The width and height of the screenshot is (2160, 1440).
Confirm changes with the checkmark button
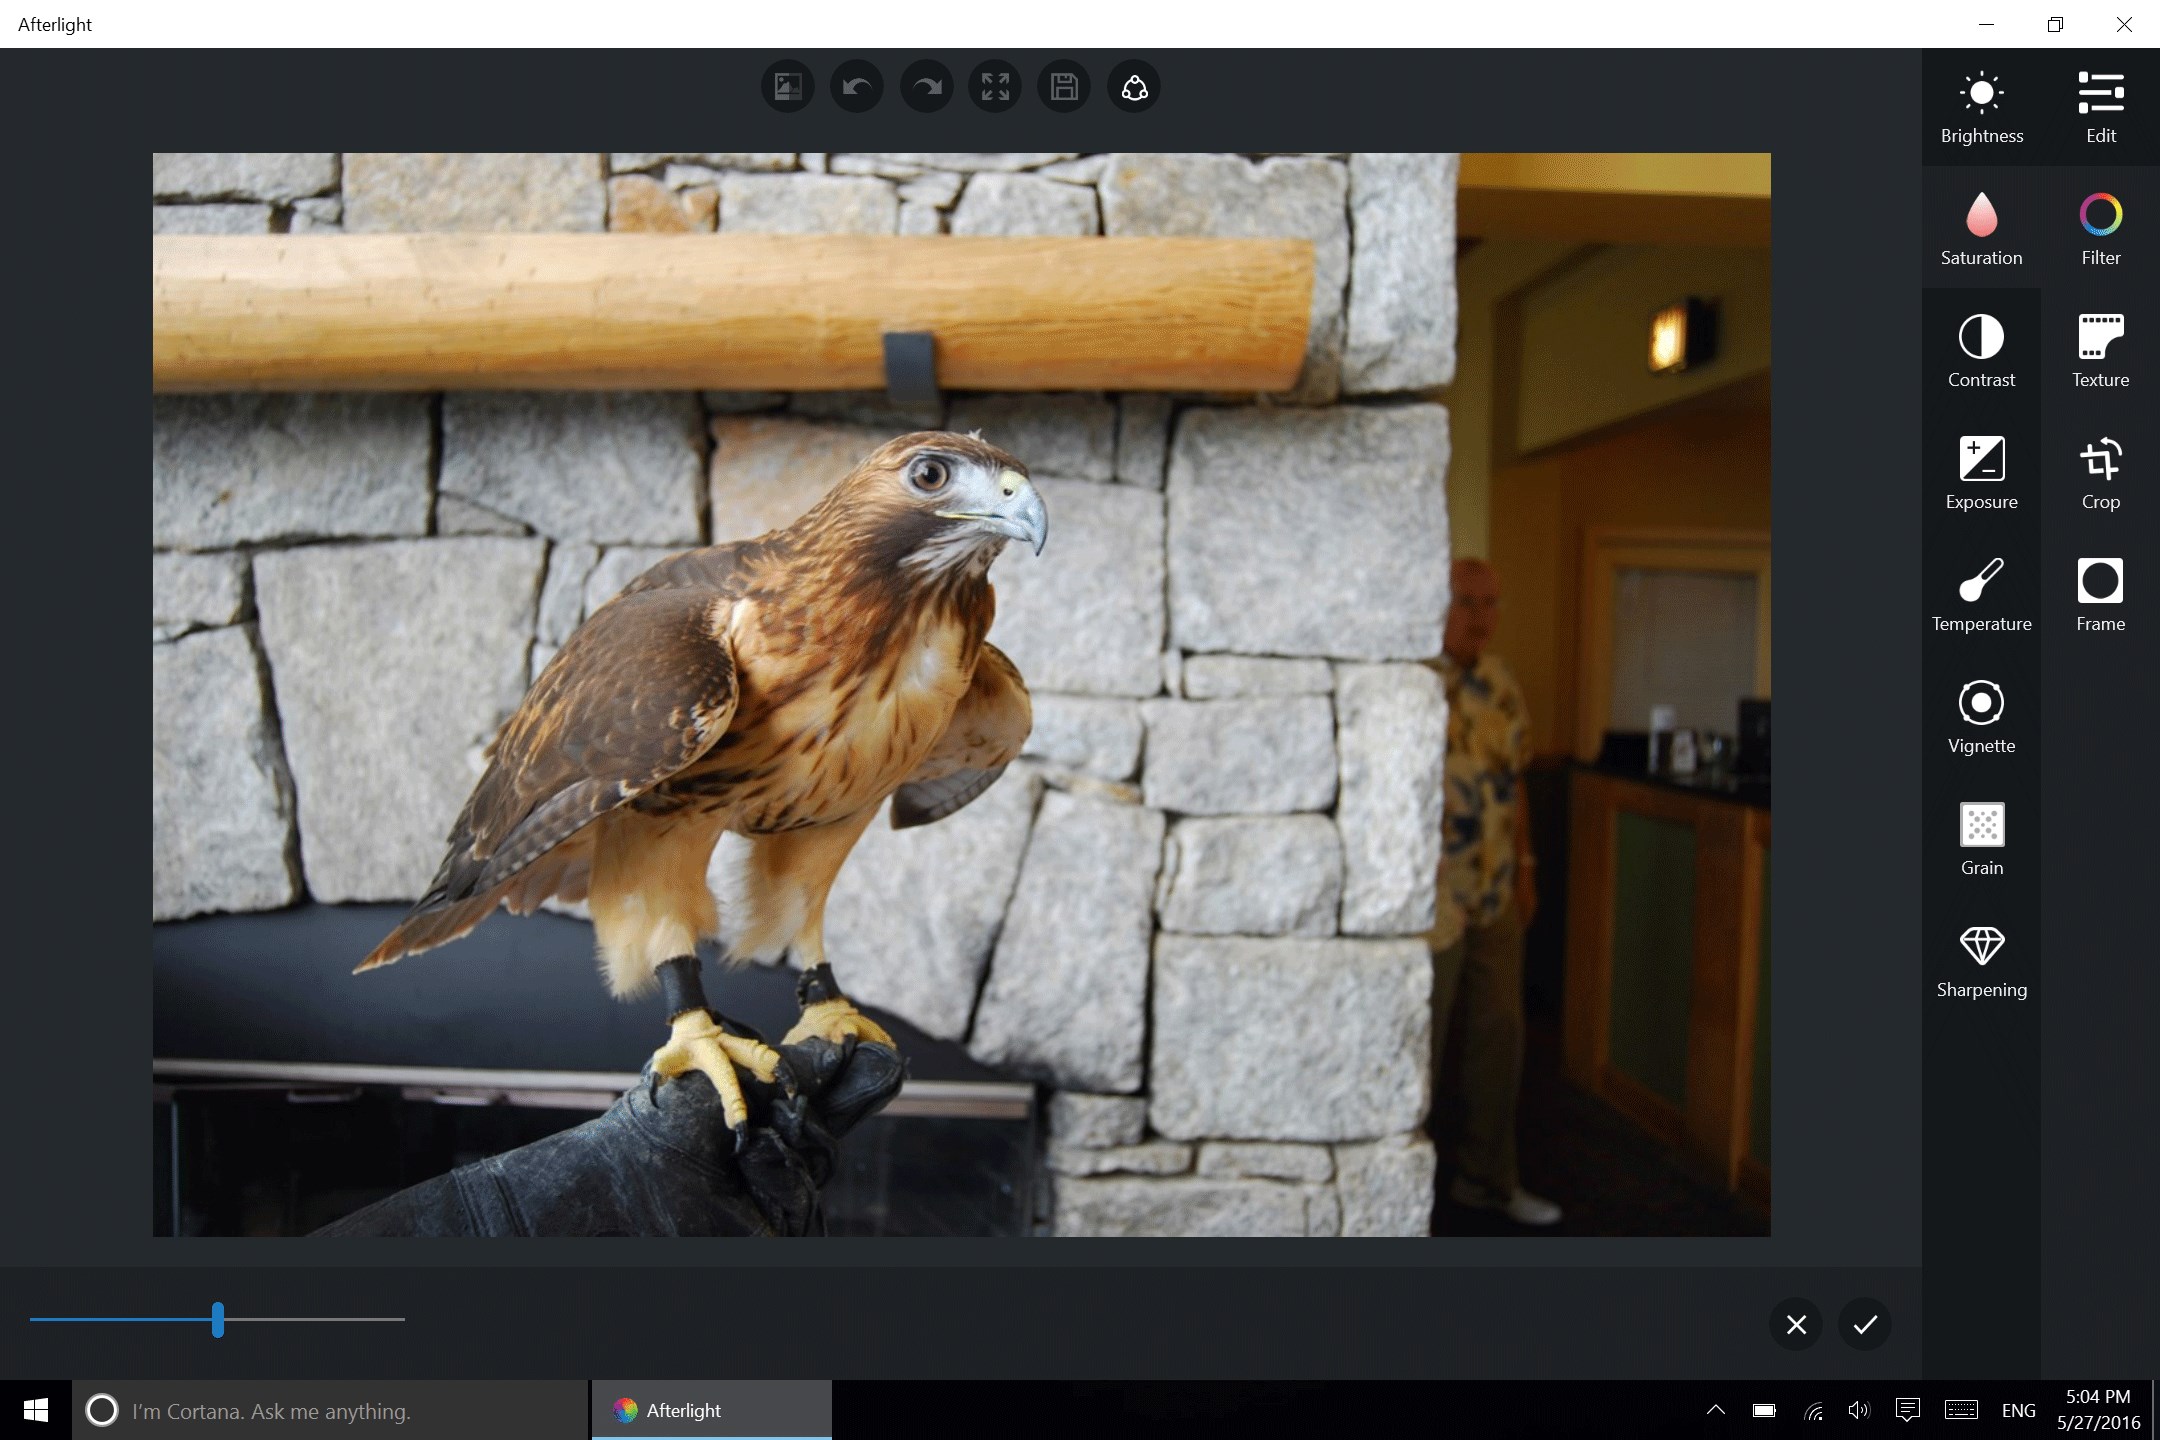(x=1863, y=1324)
